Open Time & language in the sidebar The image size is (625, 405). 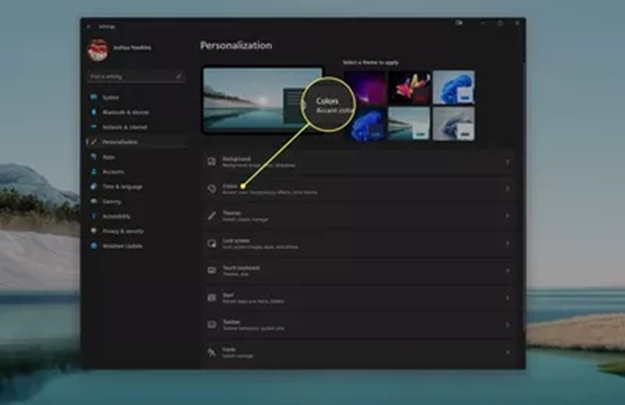122,186
